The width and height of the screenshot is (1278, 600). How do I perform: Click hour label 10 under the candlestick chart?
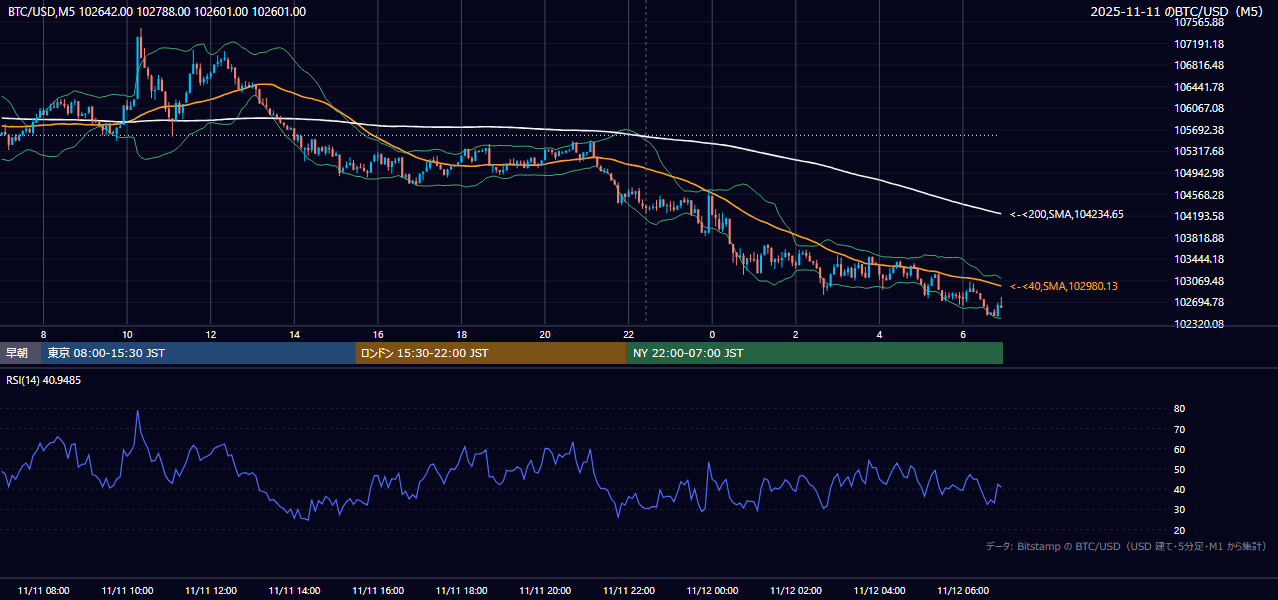pyautogui.click(x=127, y=334)
